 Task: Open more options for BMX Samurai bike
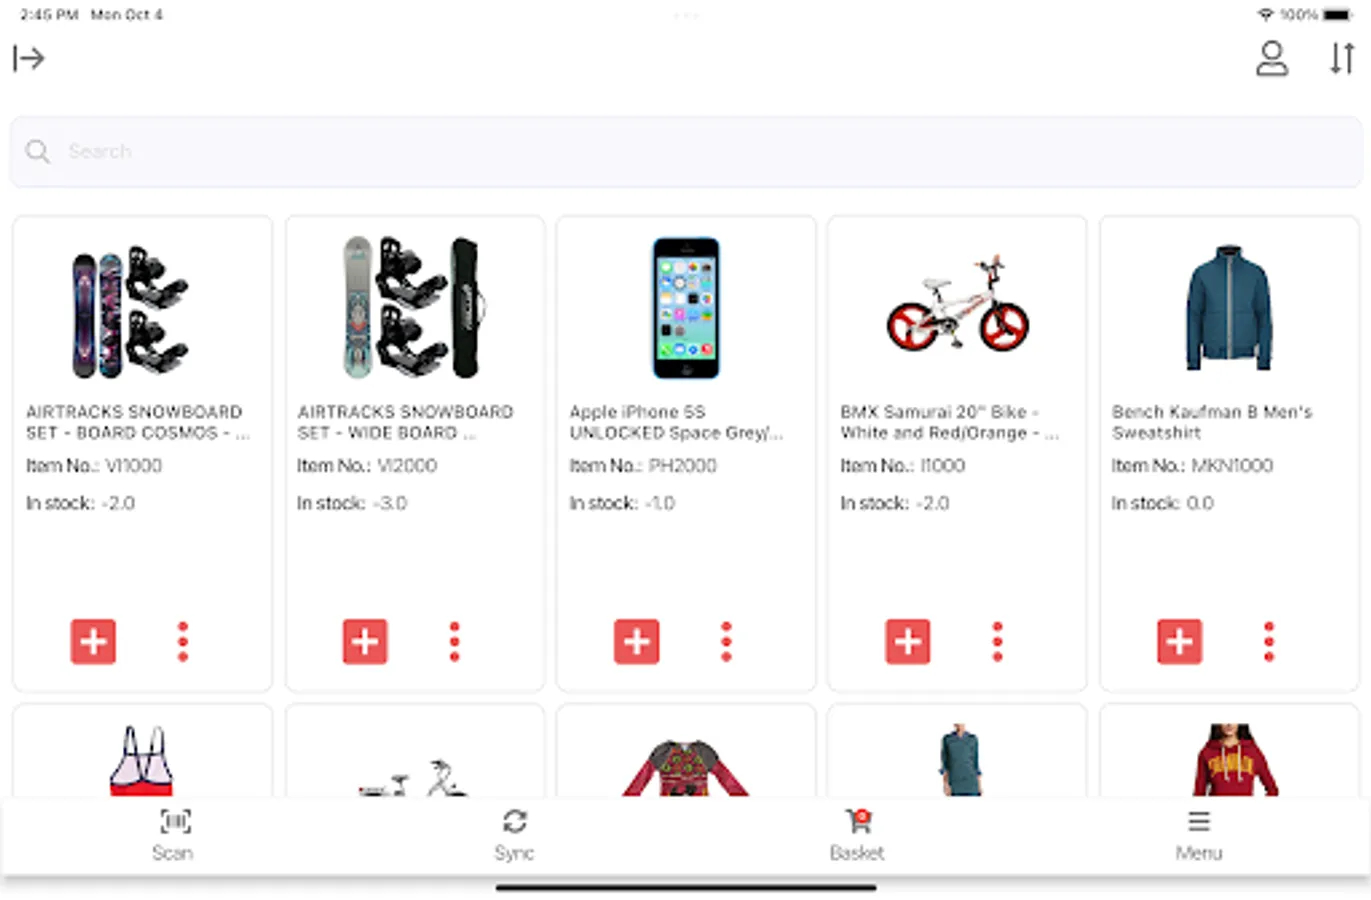(x=997, y=641)
